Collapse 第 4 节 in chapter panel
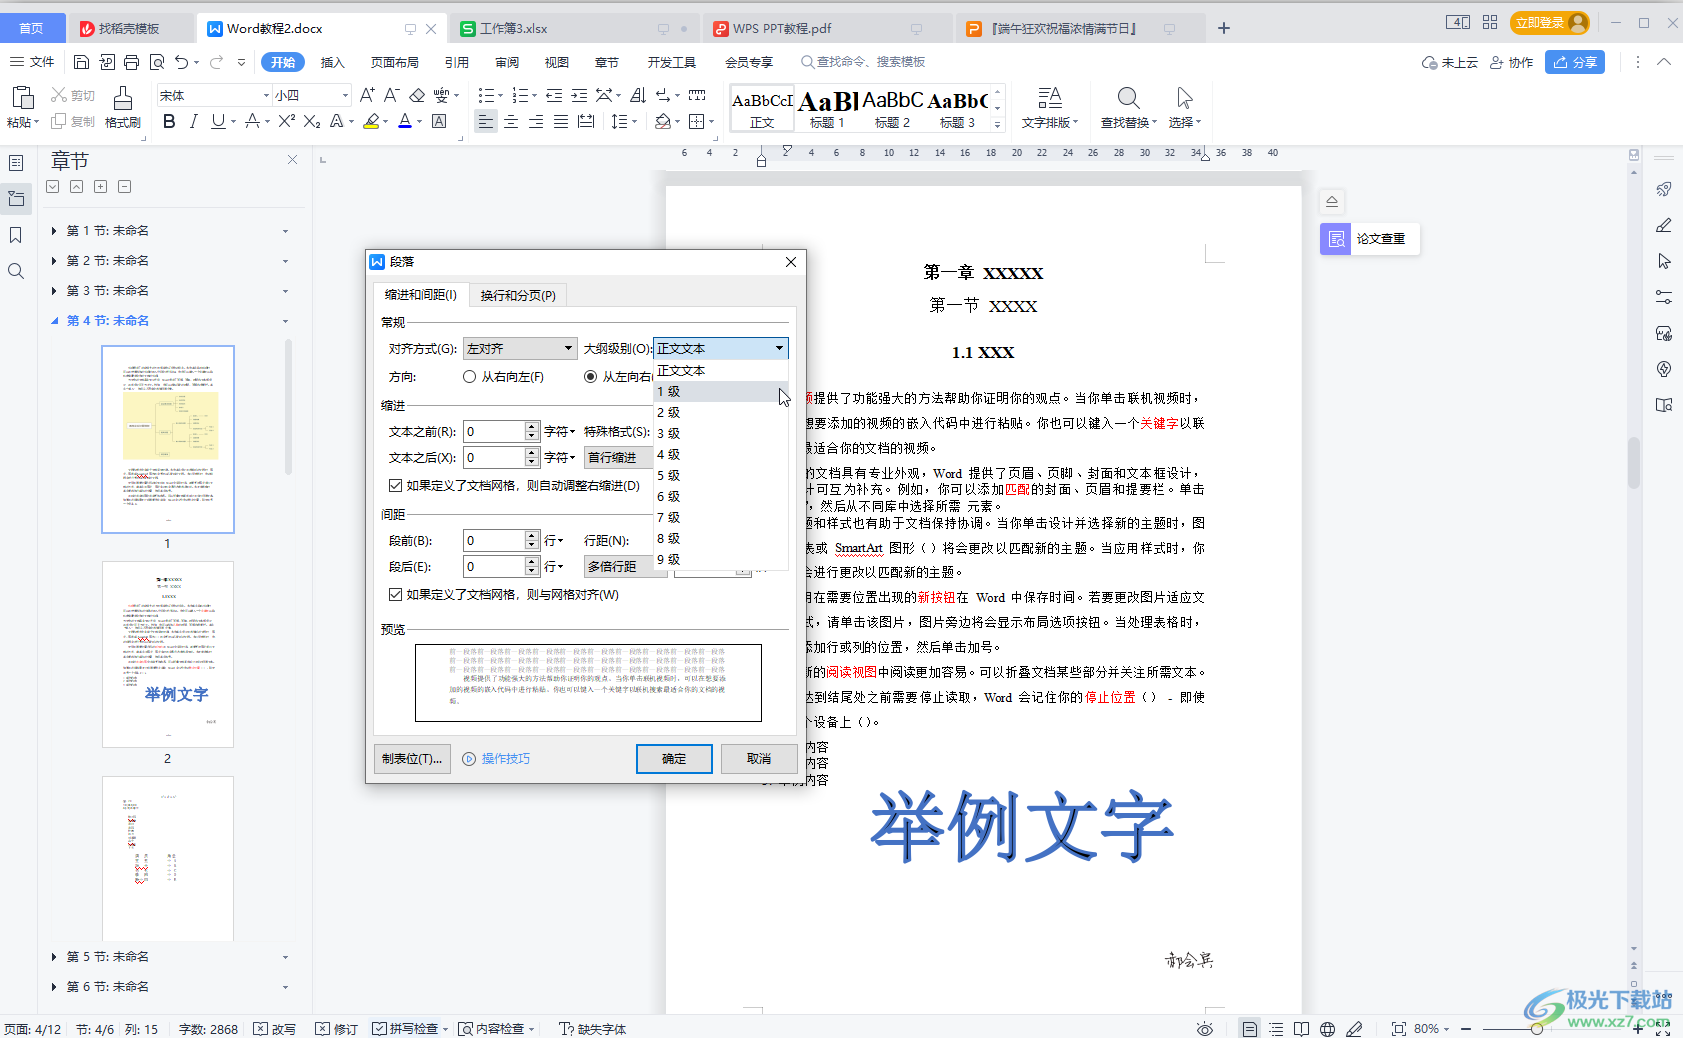This screenshot has width=1683, height=1038. click(x=54, y=321)
